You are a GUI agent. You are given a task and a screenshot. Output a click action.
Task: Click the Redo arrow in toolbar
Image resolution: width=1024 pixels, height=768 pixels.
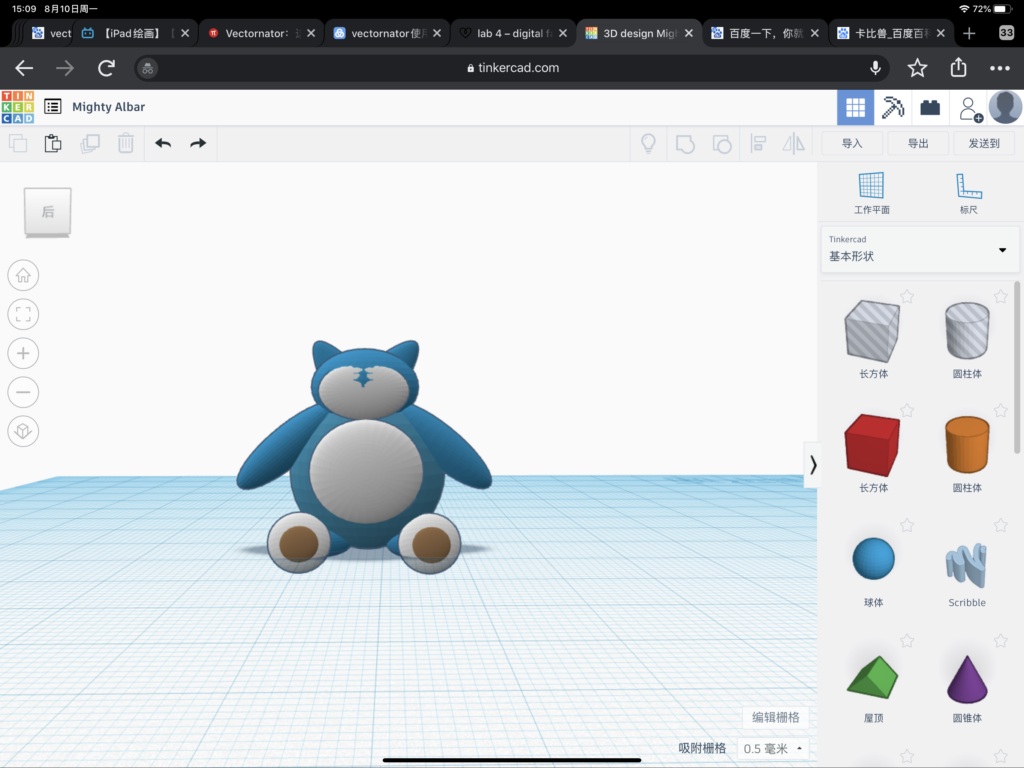point(198,144)
